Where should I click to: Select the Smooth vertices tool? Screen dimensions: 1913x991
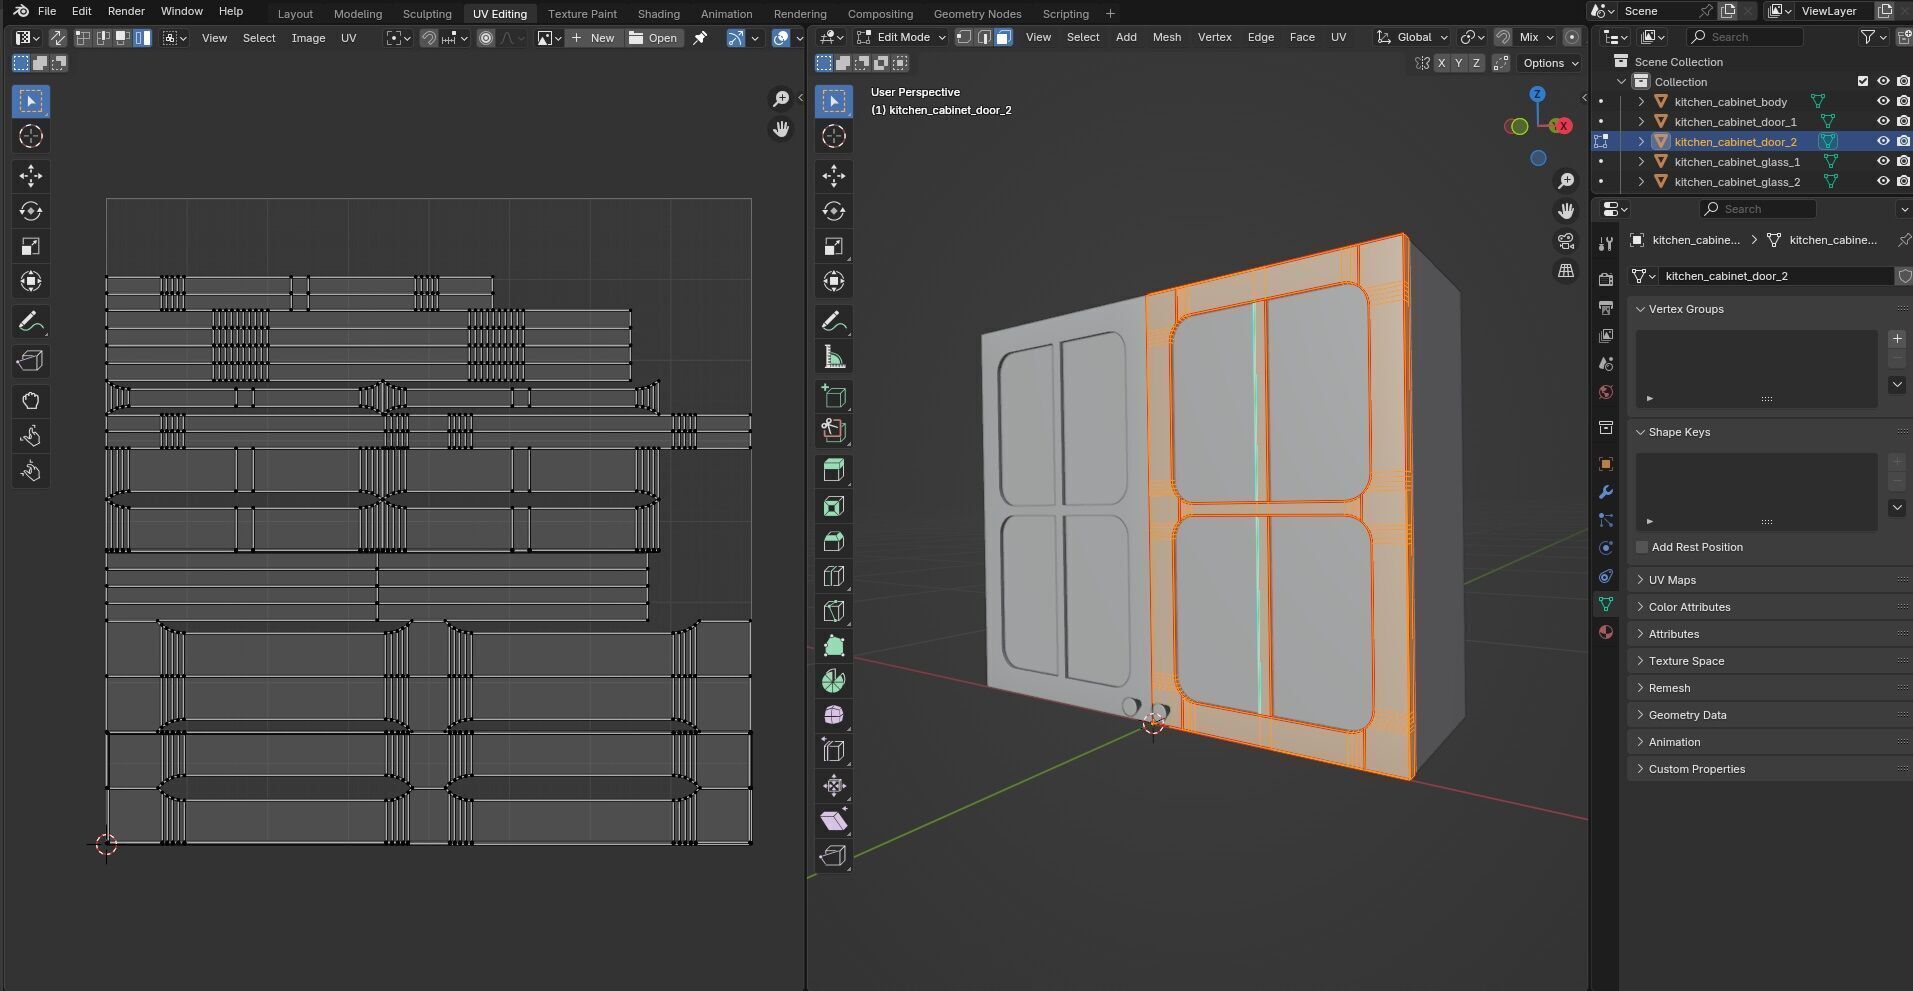tap(834, 716)
